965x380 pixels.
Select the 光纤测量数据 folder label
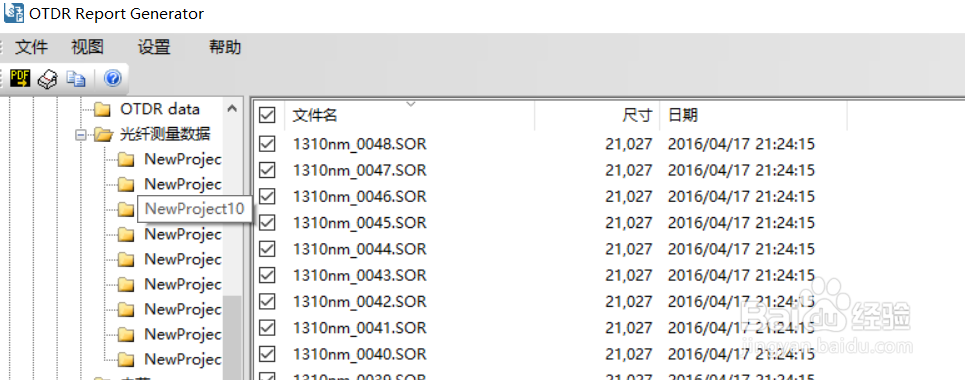click(x=164, y=134)
